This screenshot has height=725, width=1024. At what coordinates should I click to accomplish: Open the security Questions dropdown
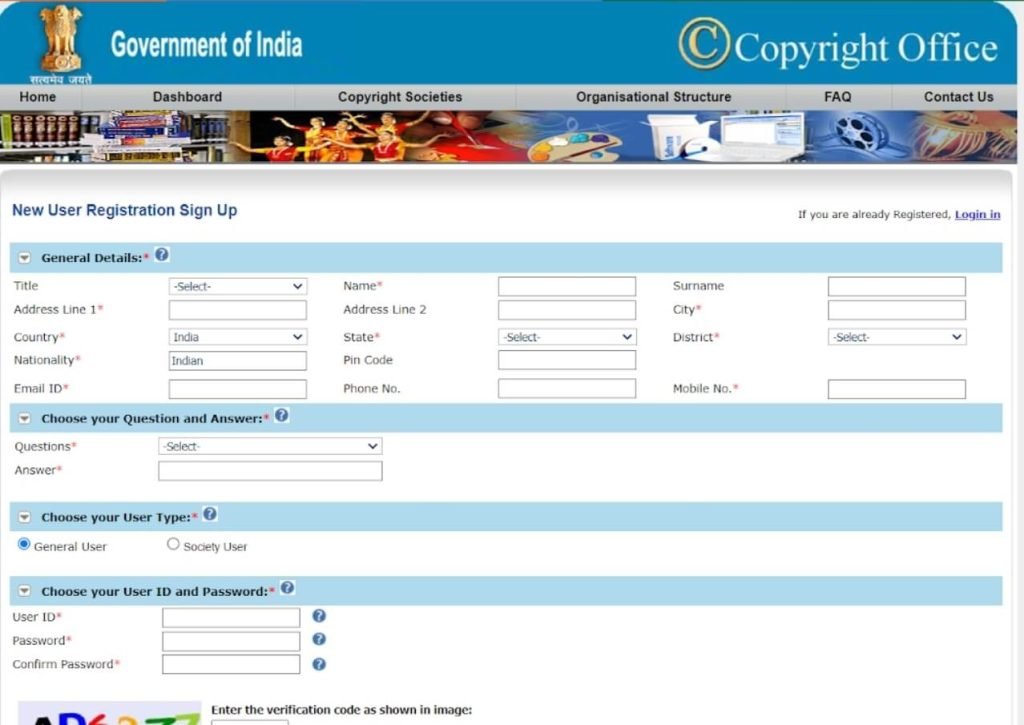270,446
